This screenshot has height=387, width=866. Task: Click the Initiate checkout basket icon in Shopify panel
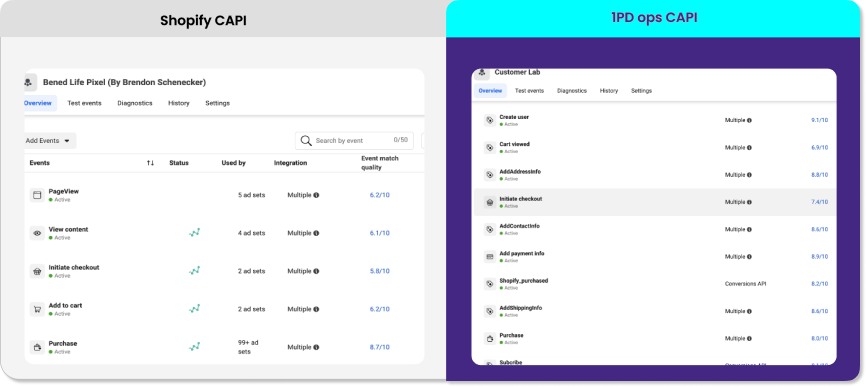point(37,271)
